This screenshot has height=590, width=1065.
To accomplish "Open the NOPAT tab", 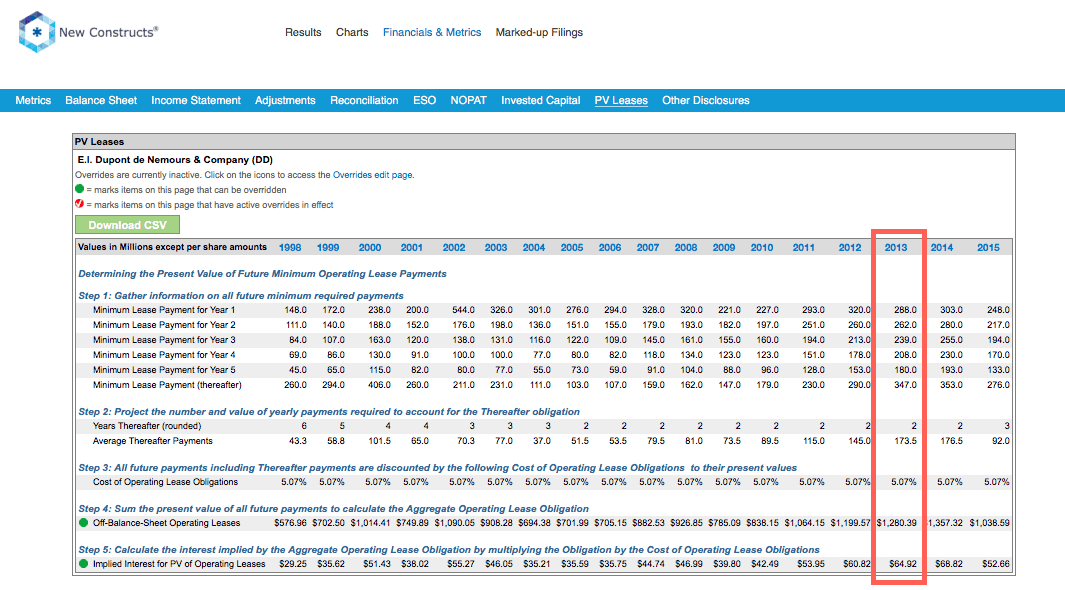I will [469, 100].
